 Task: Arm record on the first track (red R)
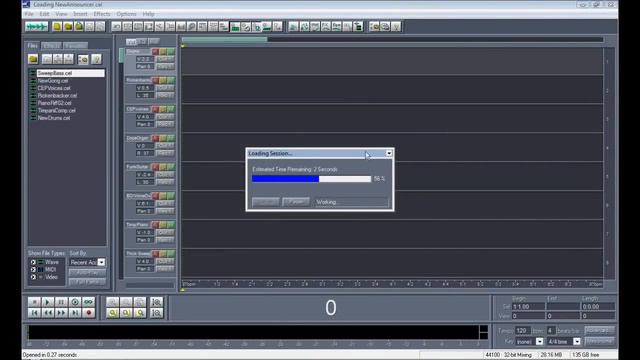point(155,51)
